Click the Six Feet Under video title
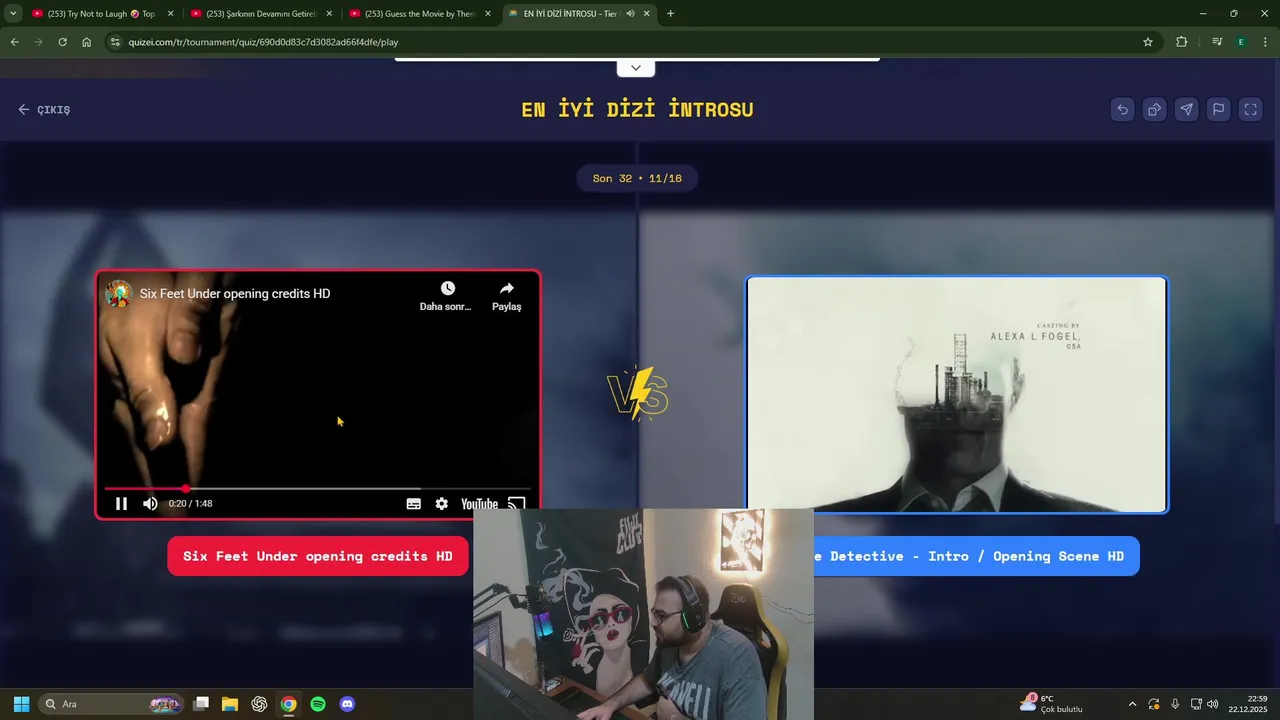 coord(235,294)
